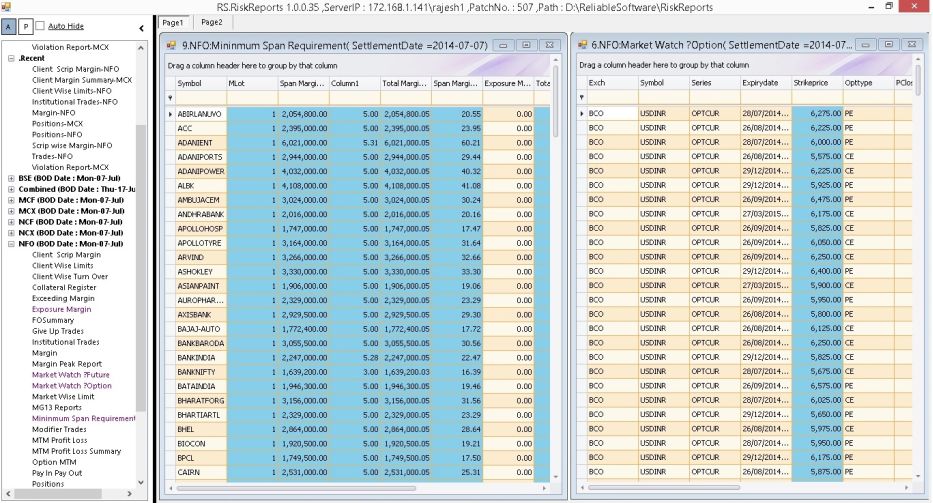Click Symbol filter field in Span Requirement grid
933x503 pixels.
coord(201,98)
